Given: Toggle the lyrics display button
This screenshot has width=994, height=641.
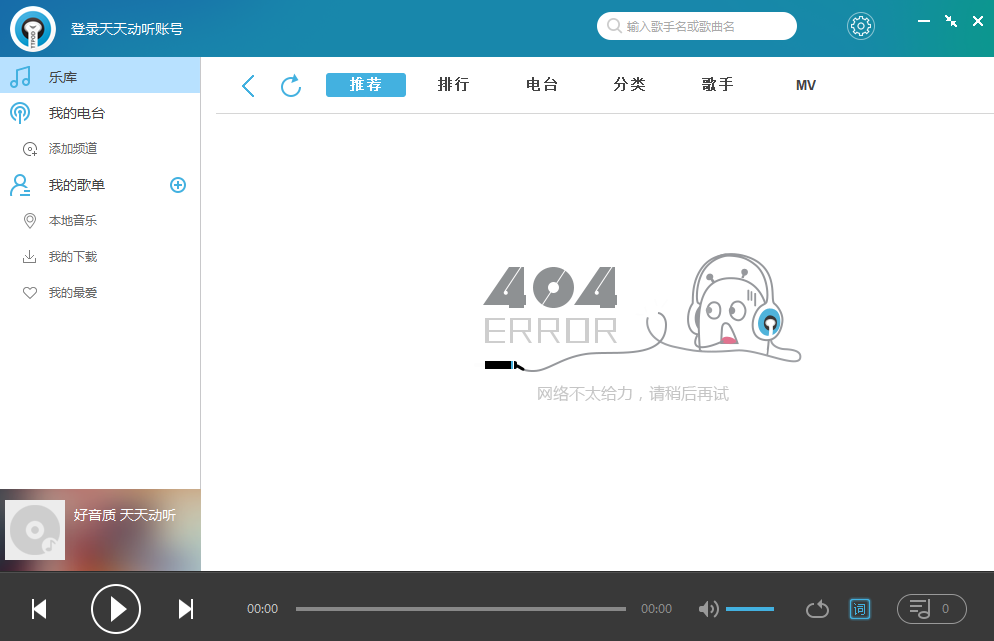Looking at the screenshot, I should click(x=859, y=608).
